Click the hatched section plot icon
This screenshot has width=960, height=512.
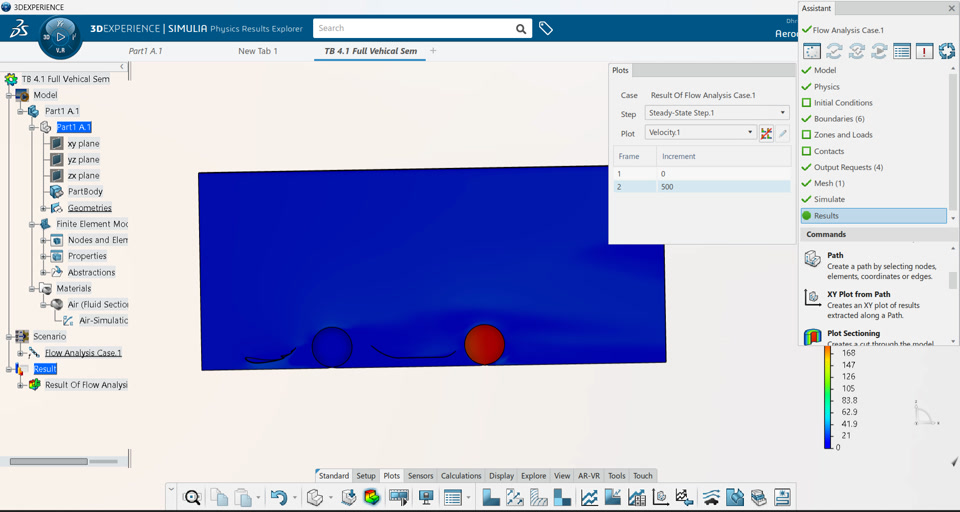(538, 497)
